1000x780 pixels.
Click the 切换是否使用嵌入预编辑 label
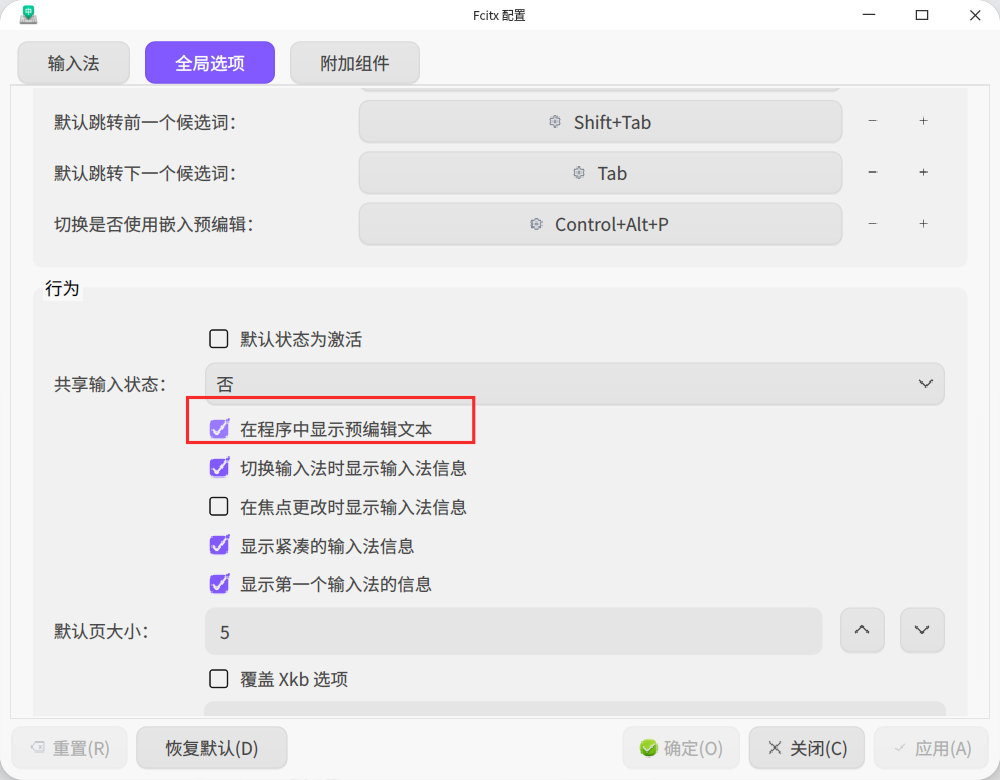tap(153, 224)
